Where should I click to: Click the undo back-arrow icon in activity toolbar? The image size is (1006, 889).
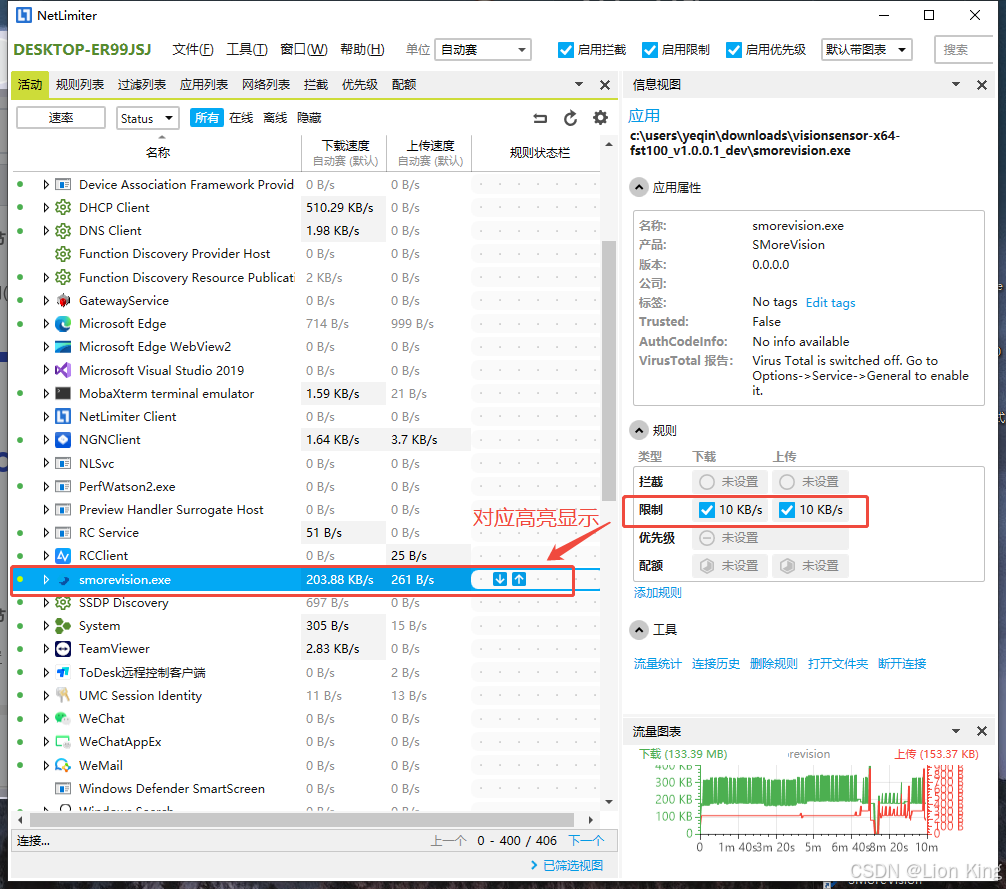[540, 118]
